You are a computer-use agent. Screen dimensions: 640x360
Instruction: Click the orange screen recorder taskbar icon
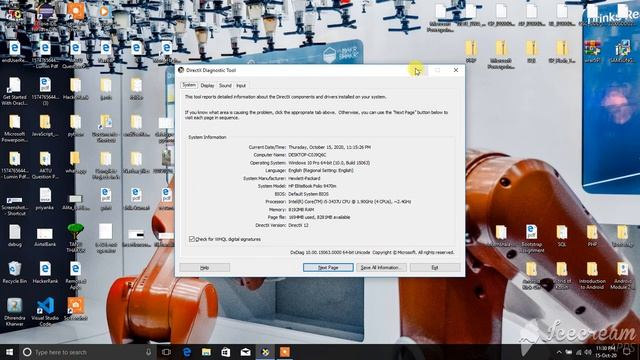(284, 352)
